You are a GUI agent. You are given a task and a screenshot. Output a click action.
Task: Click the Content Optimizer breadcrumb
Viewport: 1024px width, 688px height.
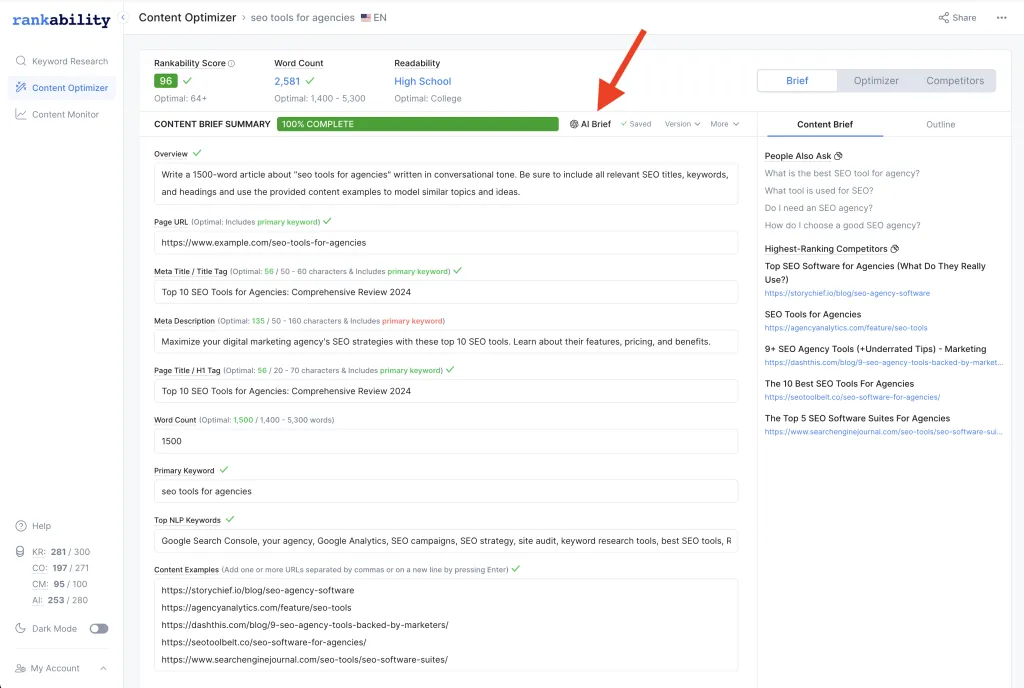pyautogui.click(x=187, y=18)
